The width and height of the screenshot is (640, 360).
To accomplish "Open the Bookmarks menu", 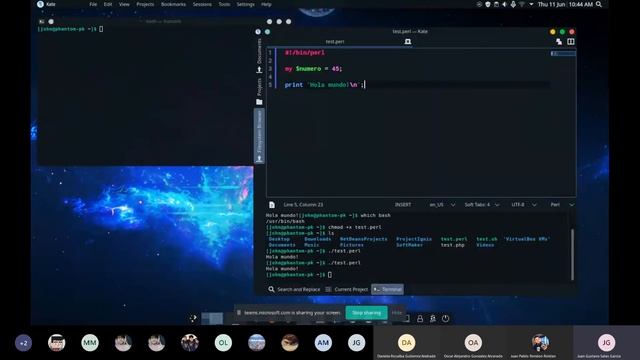I will tap(173, 4).
